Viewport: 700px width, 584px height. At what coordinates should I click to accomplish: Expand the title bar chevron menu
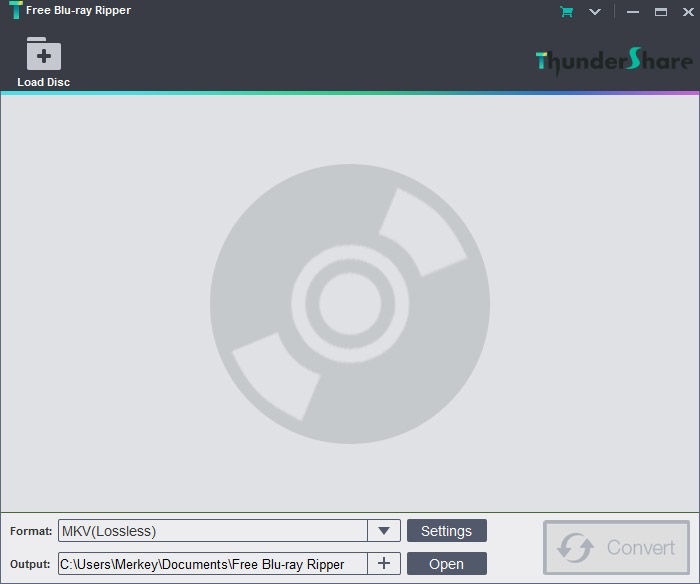[595, 12]
